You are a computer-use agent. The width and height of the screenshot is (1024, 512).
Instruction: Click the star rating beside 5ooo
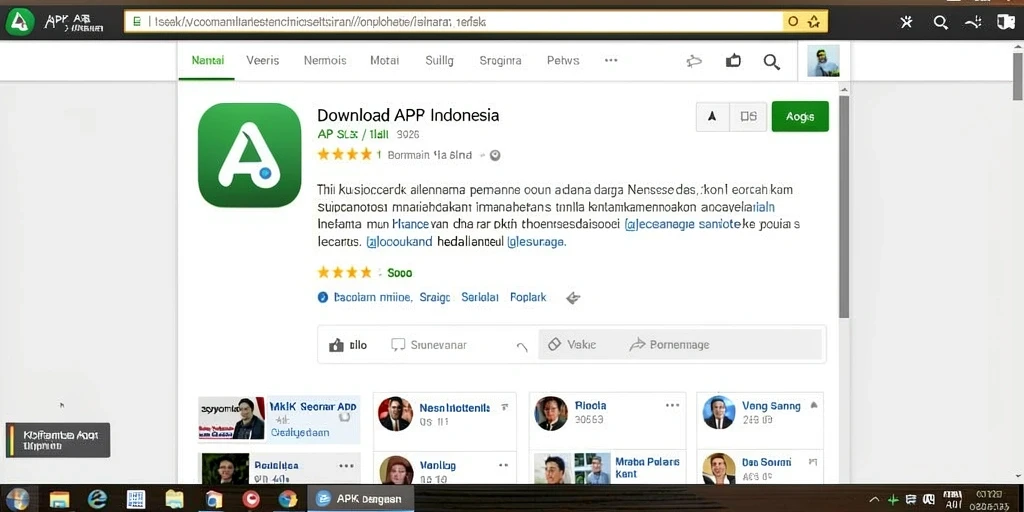[344, 272]
